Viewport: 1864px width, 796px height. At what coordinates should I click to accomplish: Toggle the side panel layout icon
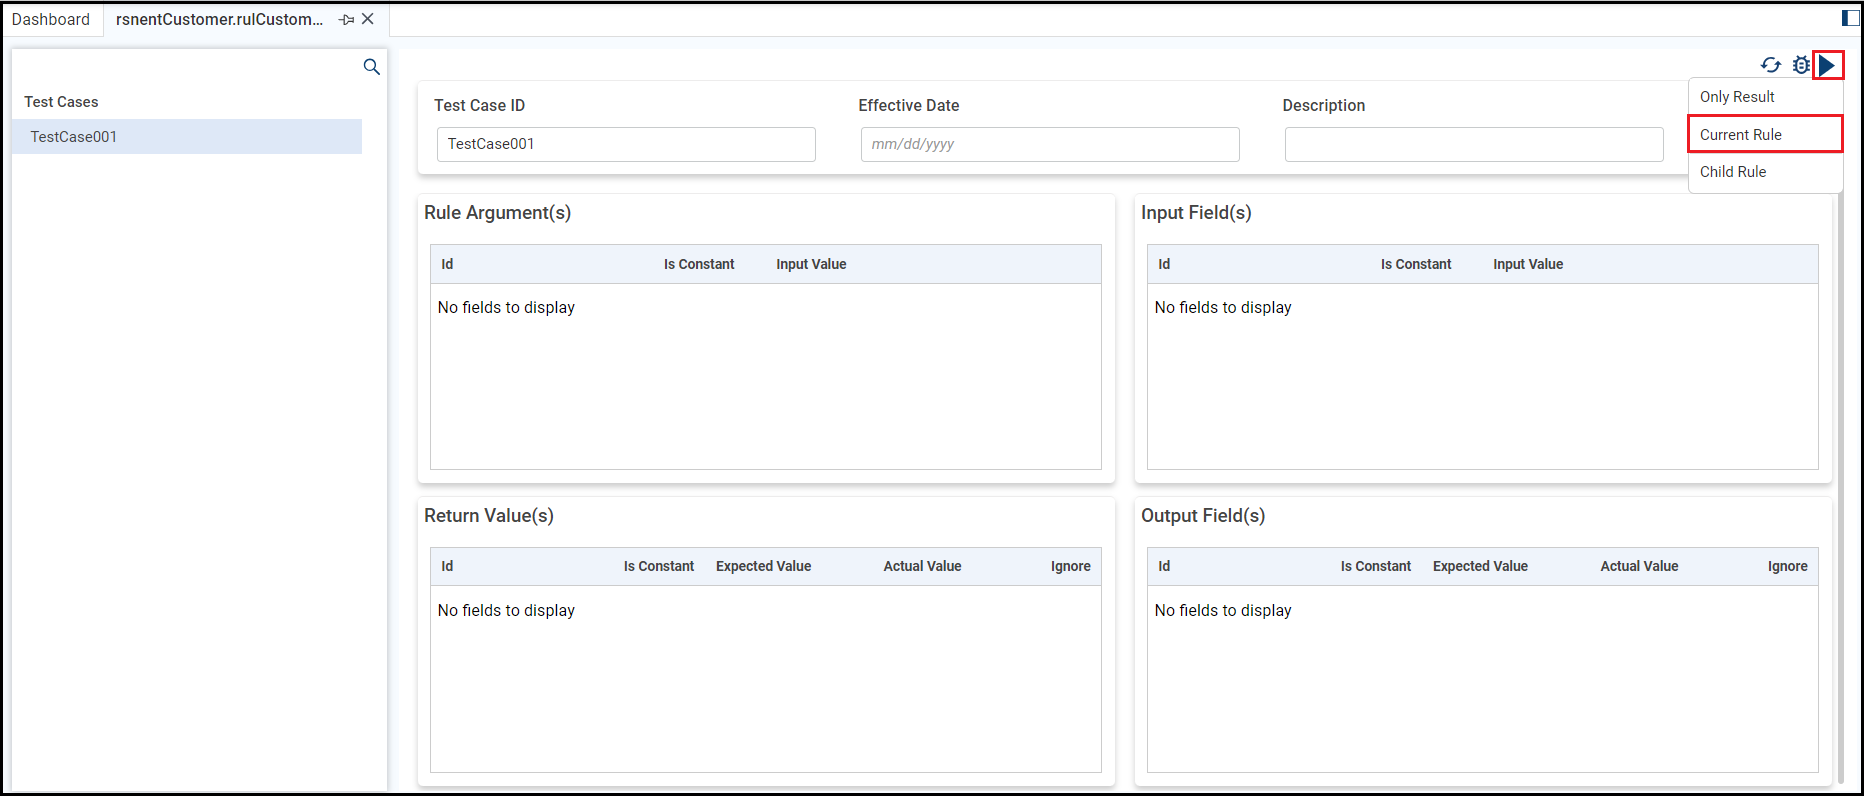[1850, 18]
